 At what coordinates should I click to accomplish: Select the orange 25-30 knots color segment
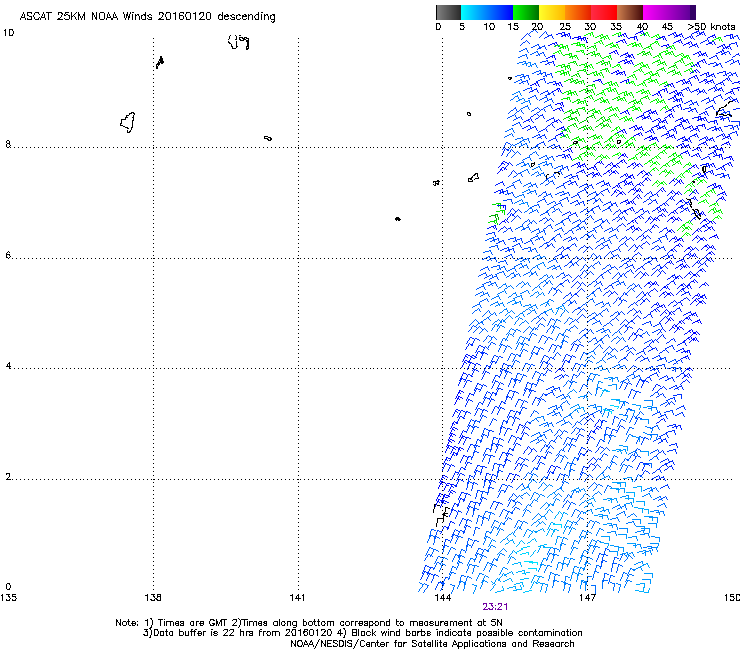click(x=578, y=12)
